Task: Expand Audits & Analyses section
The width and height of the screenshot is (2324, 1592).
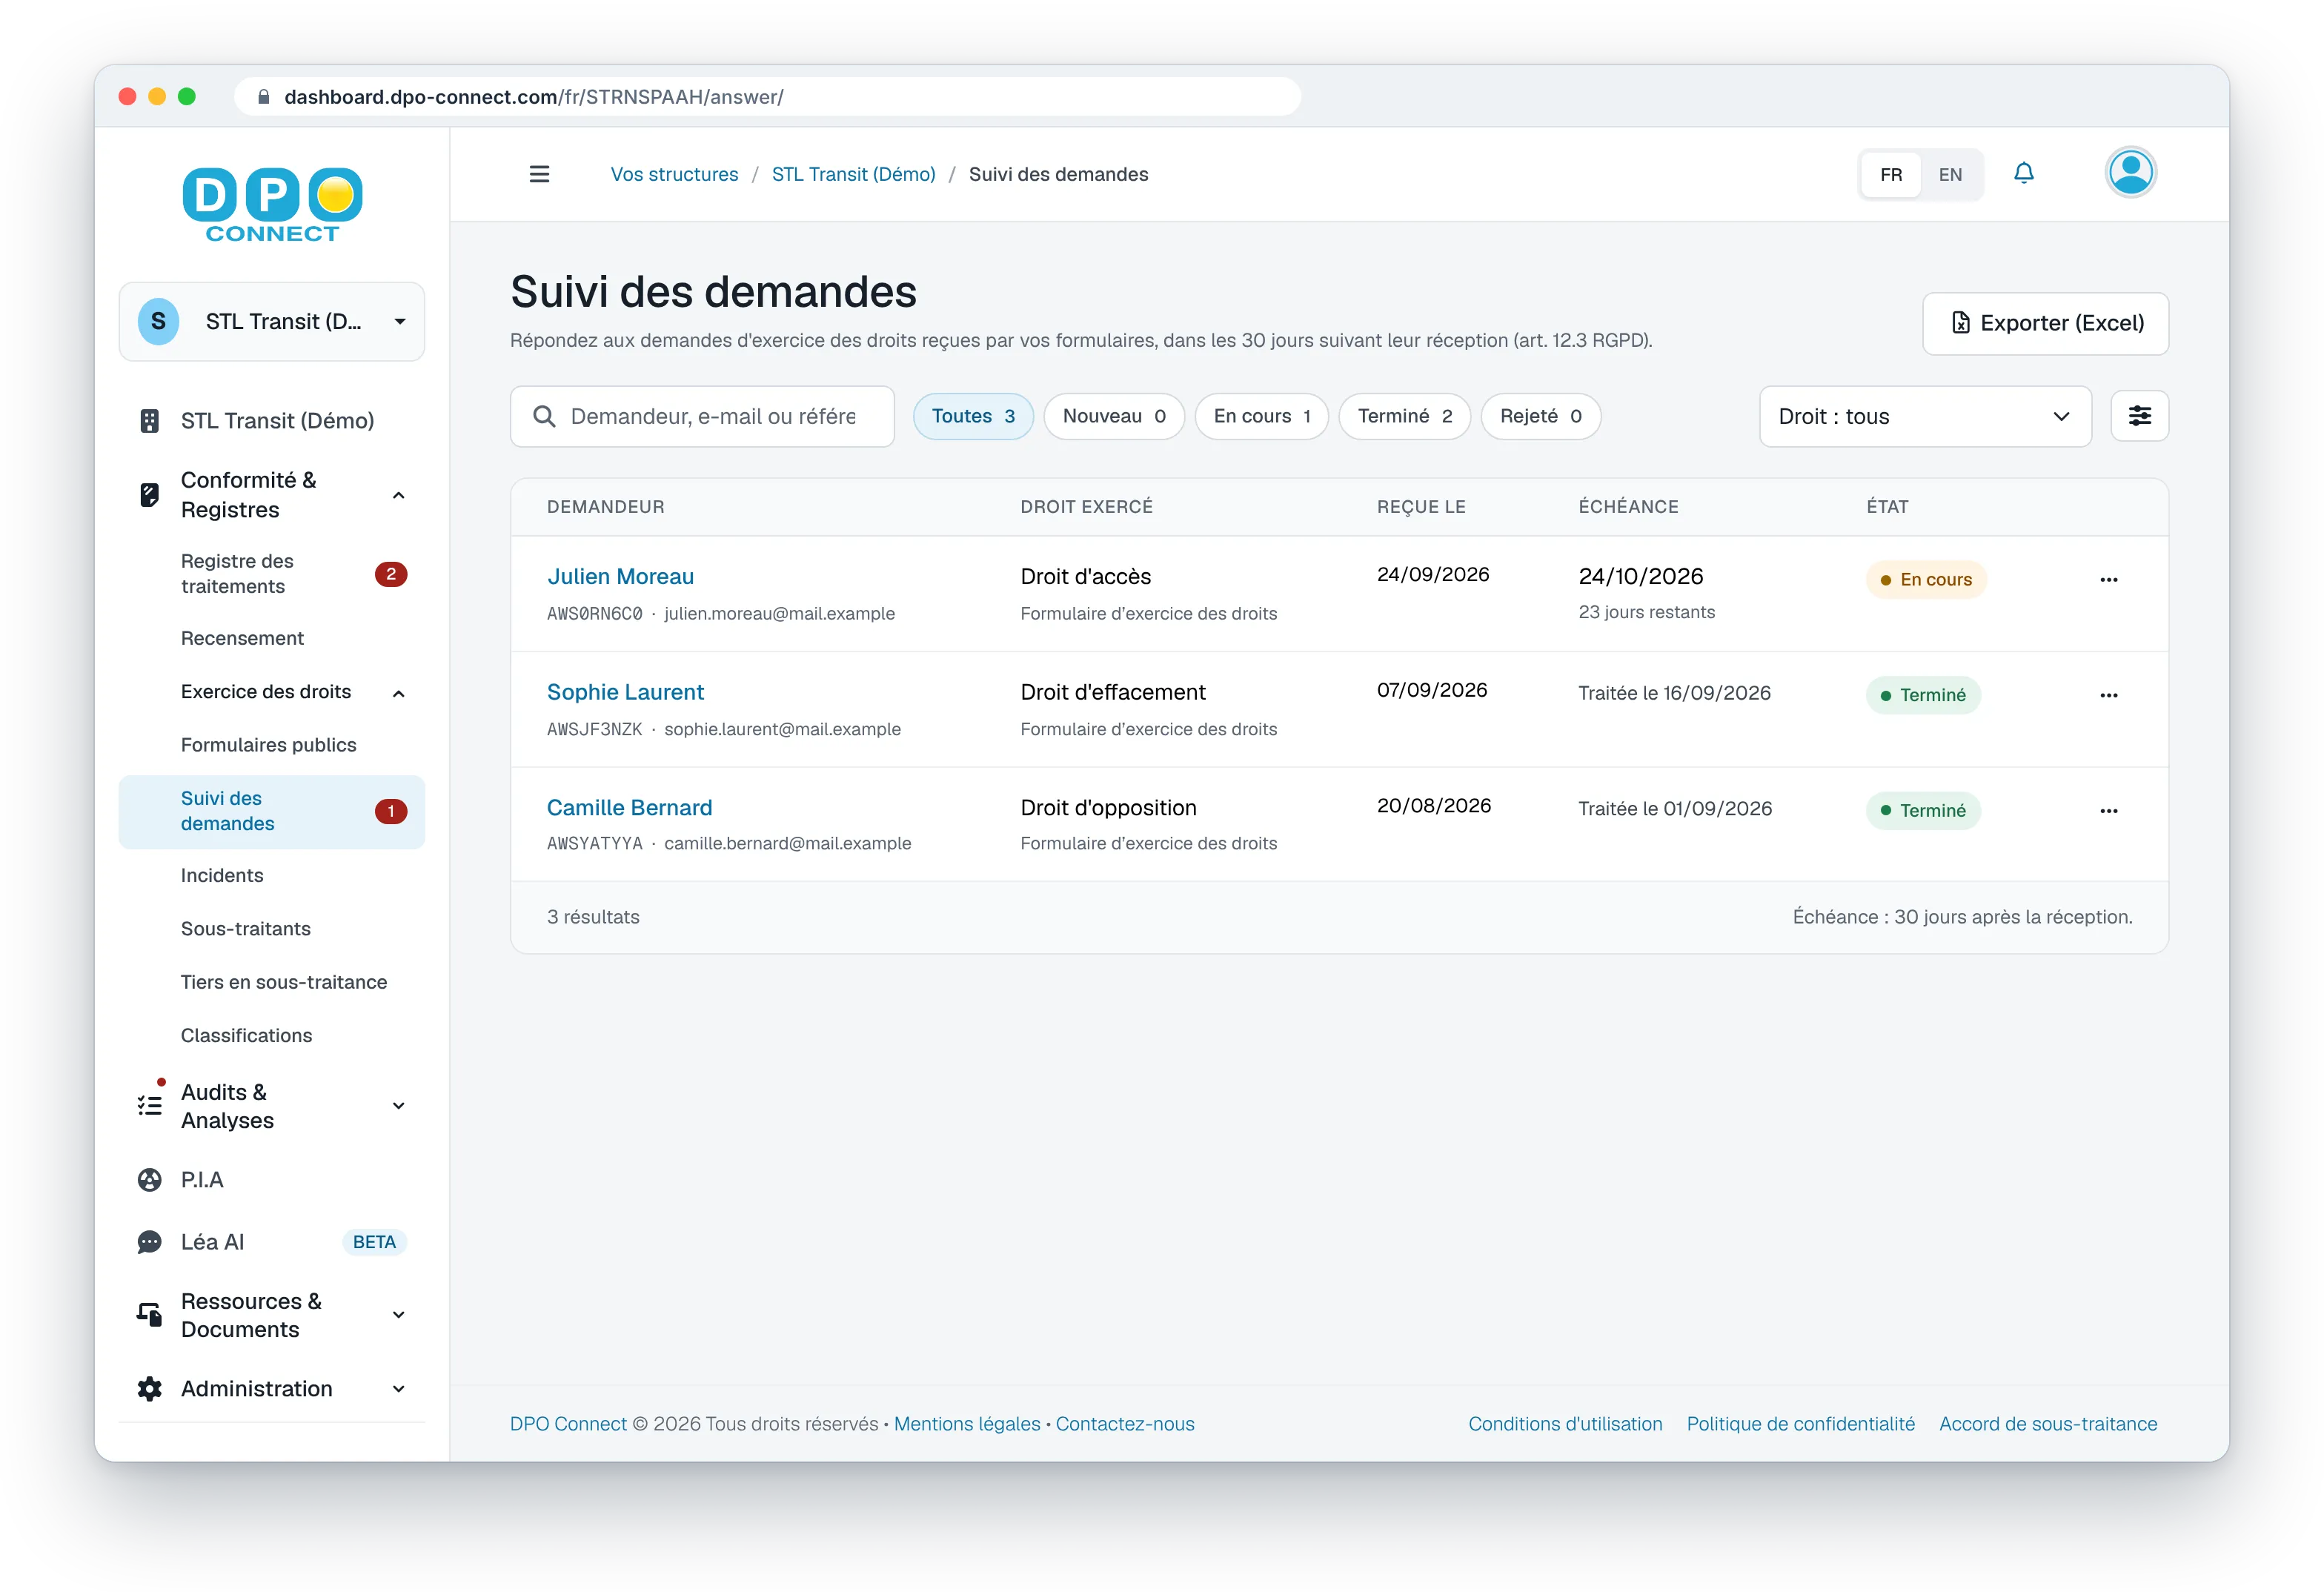Action: 398,1106
